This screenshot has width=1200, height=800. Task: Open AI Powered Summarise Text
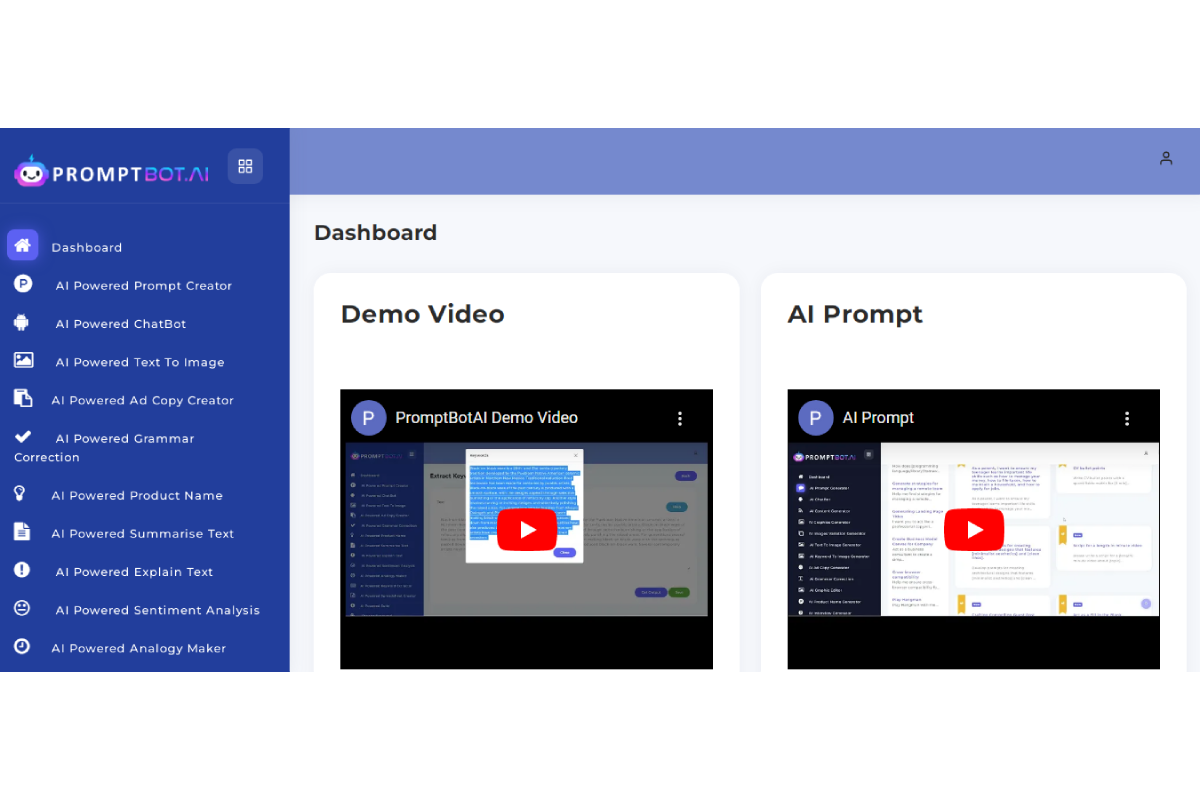(x=145, y=533)
